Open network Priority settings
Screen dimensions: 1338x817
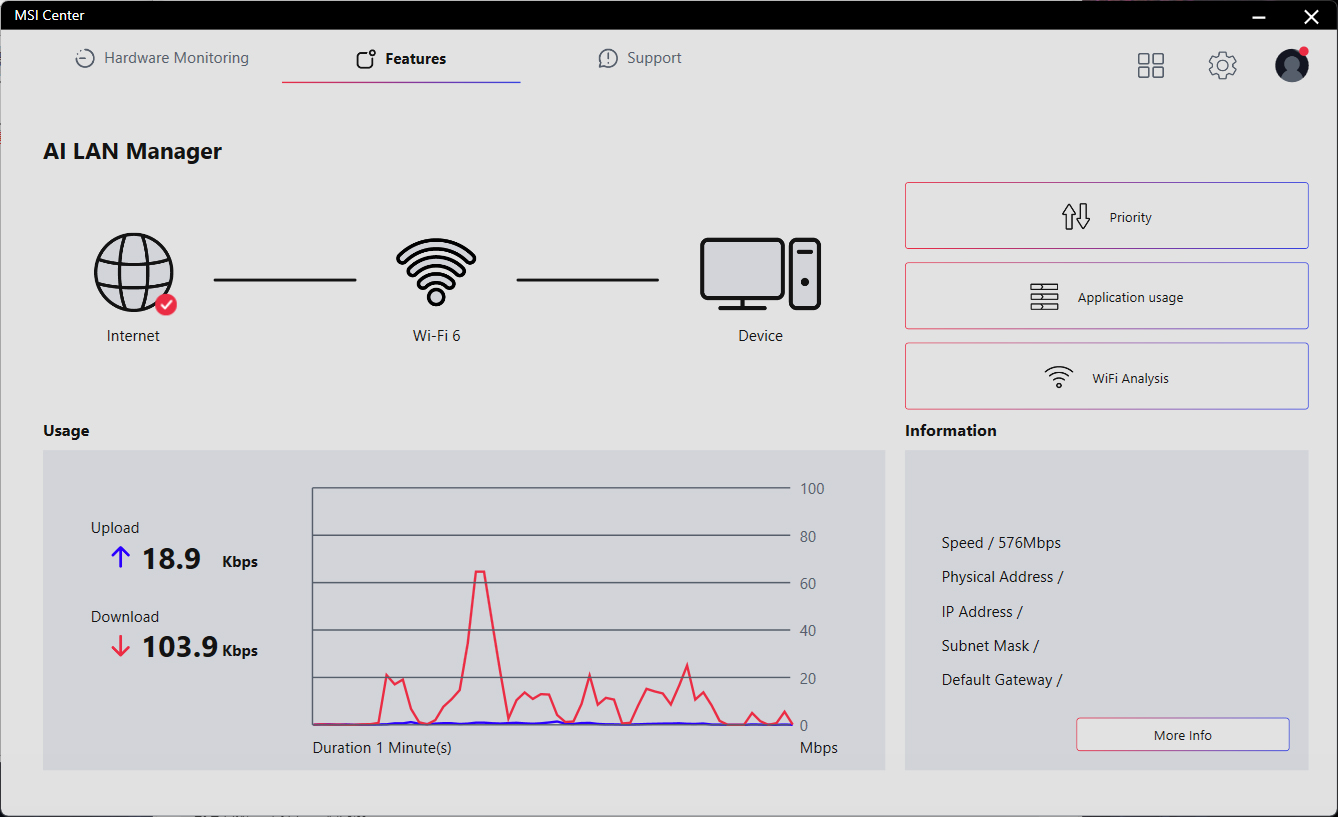[x=1106, y=215]
